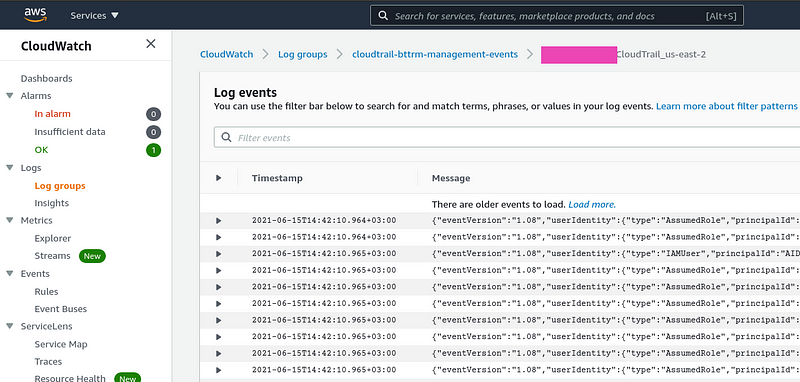Expand all rows using header triangle
Viewport: 800px width, 382px height.
coord(218,178)
